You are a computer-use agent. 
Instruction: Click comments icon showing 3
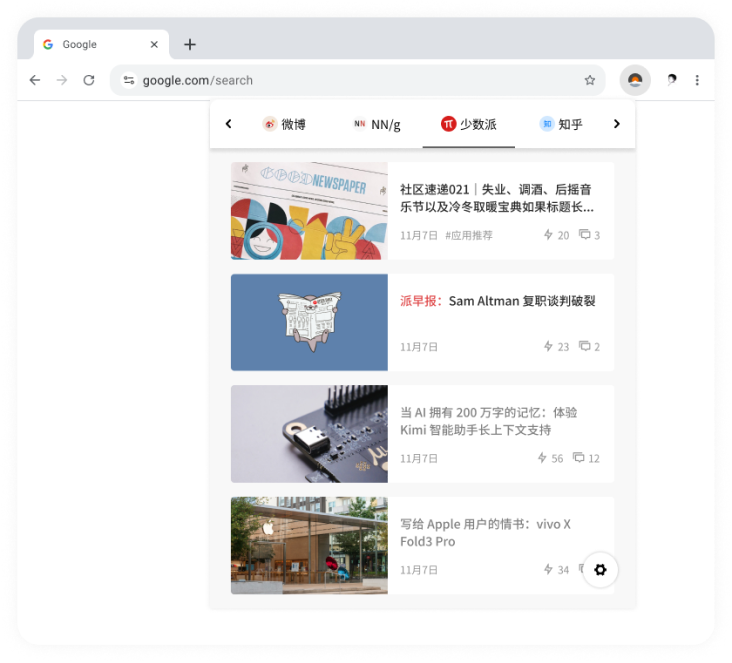tap(584, 234)
